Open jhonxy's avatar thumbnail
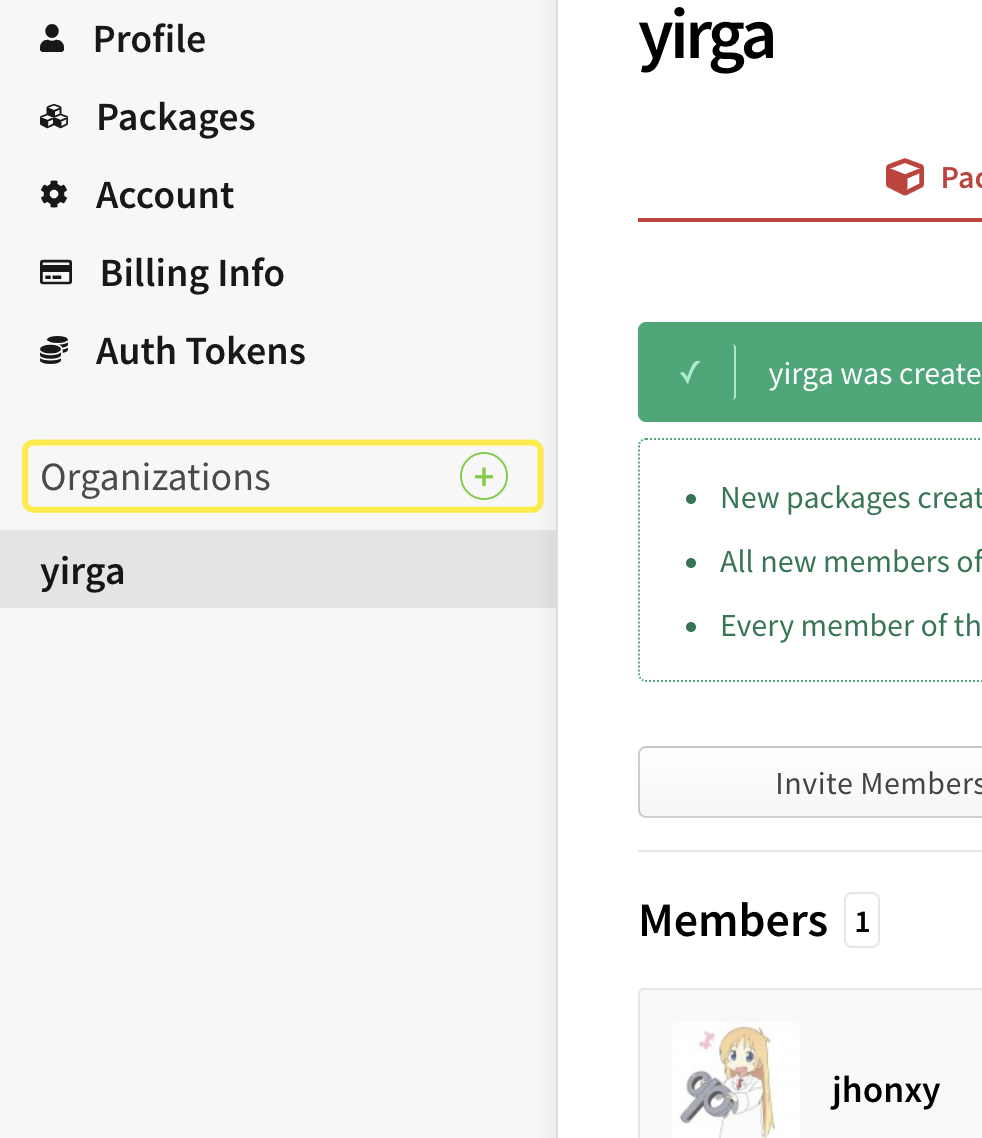 (x=736, y=1080)
